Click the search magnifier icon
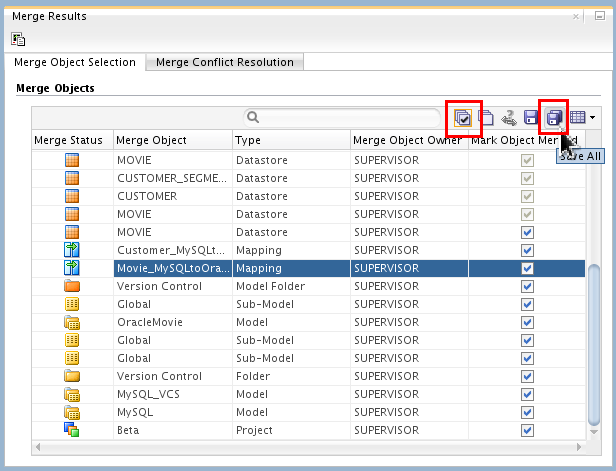 [x=254, y=117]
